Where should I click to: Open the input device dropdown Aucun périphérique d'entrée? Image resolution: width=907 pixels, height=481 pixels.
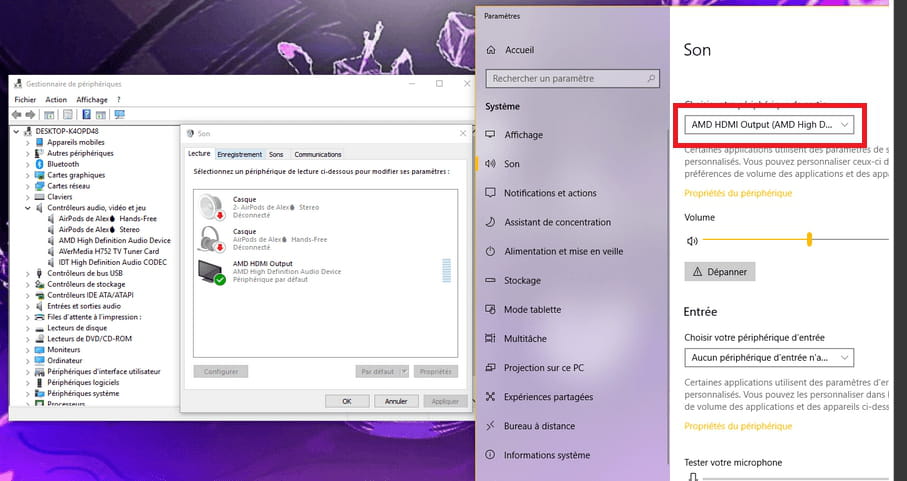coord(769,358)
